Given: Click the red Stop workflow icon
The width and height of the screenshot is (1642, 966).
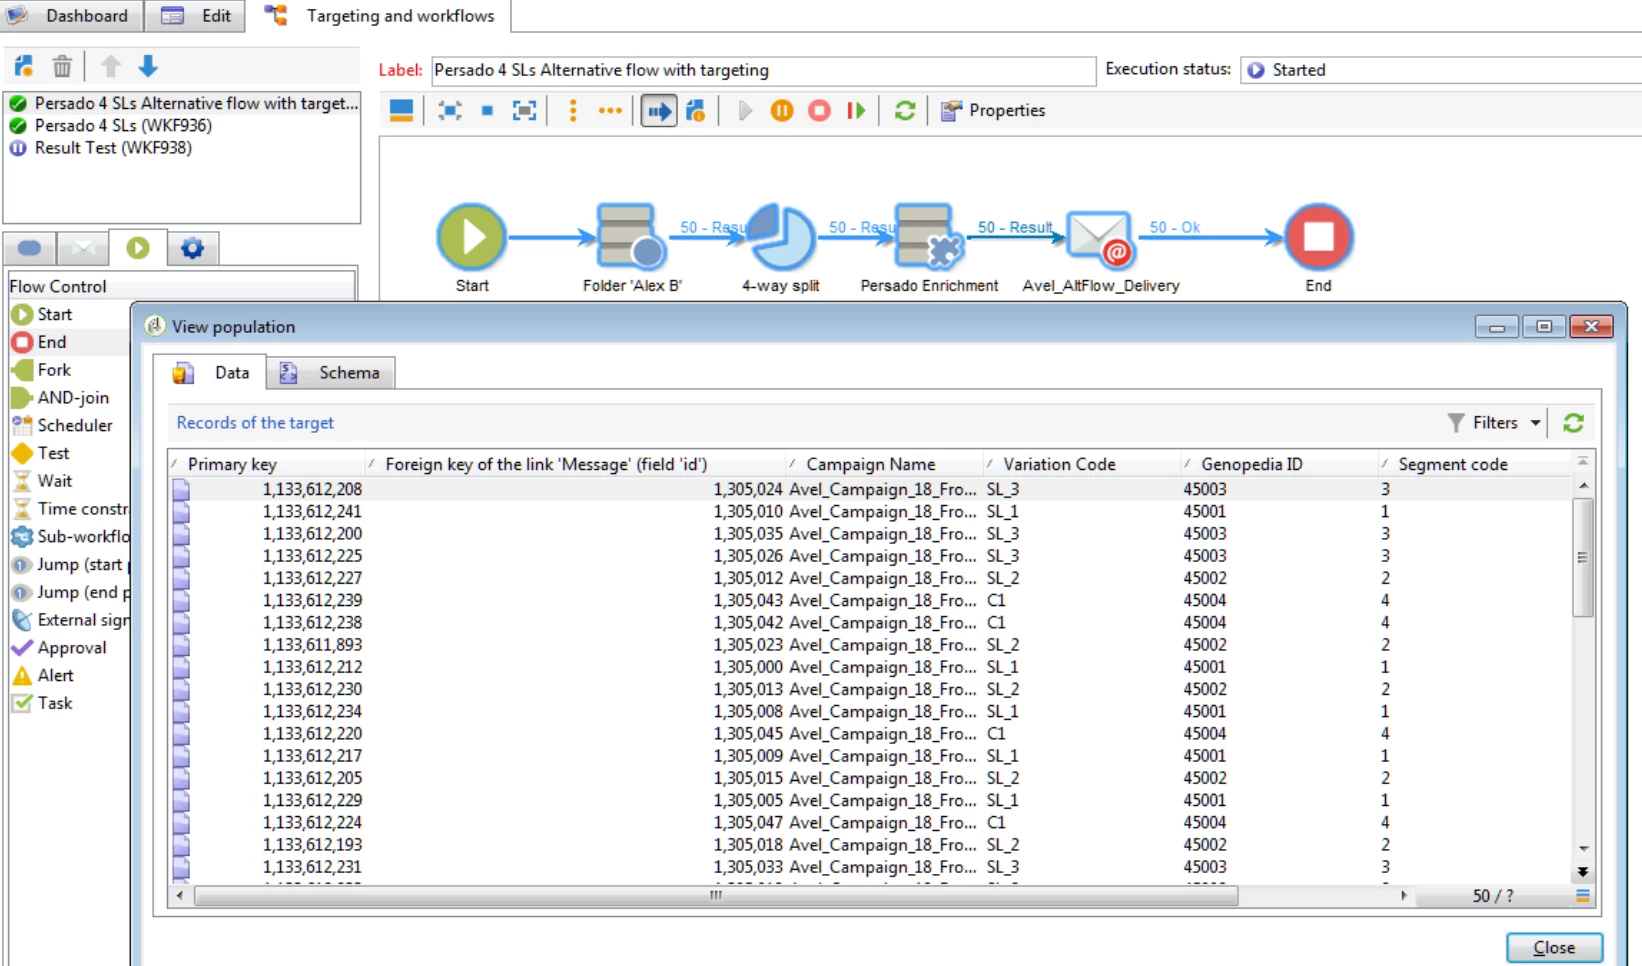Looking at the screenshot, I should tap(819, 111).
